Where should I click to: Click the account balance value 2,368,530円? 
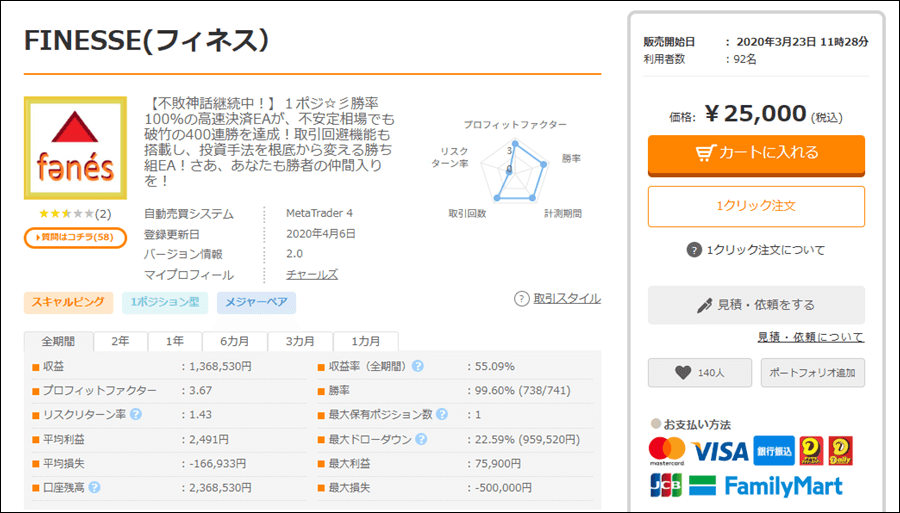point(220,488)
